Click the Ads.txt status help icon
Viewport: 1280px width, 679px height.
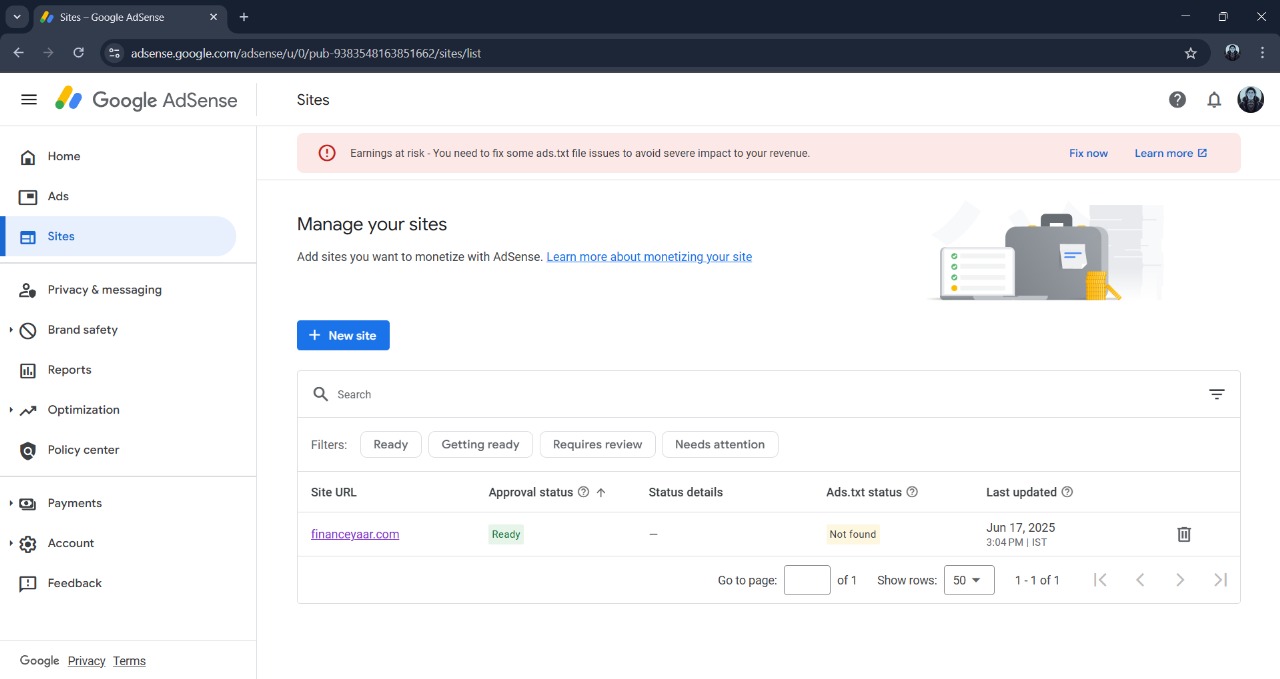pos(912,492)
